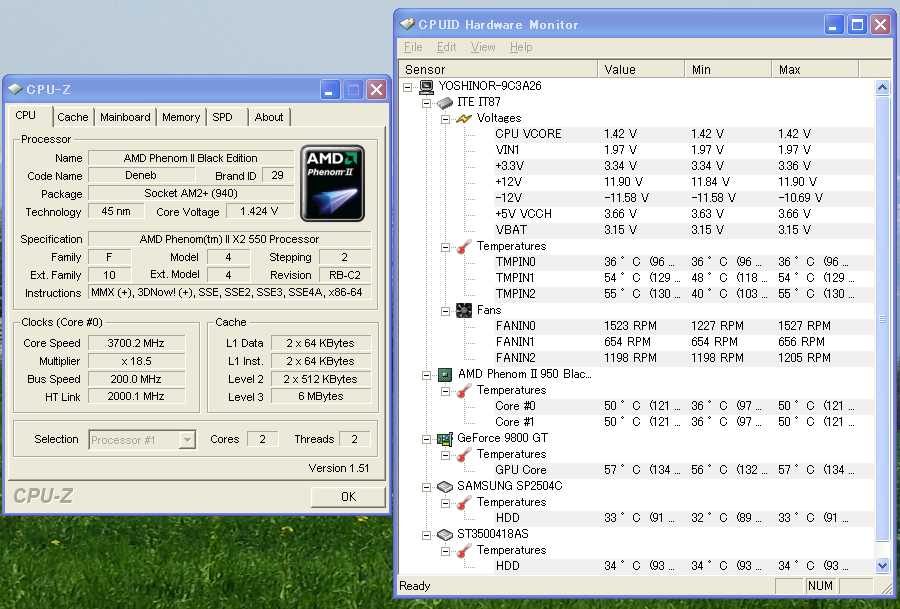Switch to the Mainboard tab in CPU-Z
This screenshot has width=900, height=609.
point(125,117)
